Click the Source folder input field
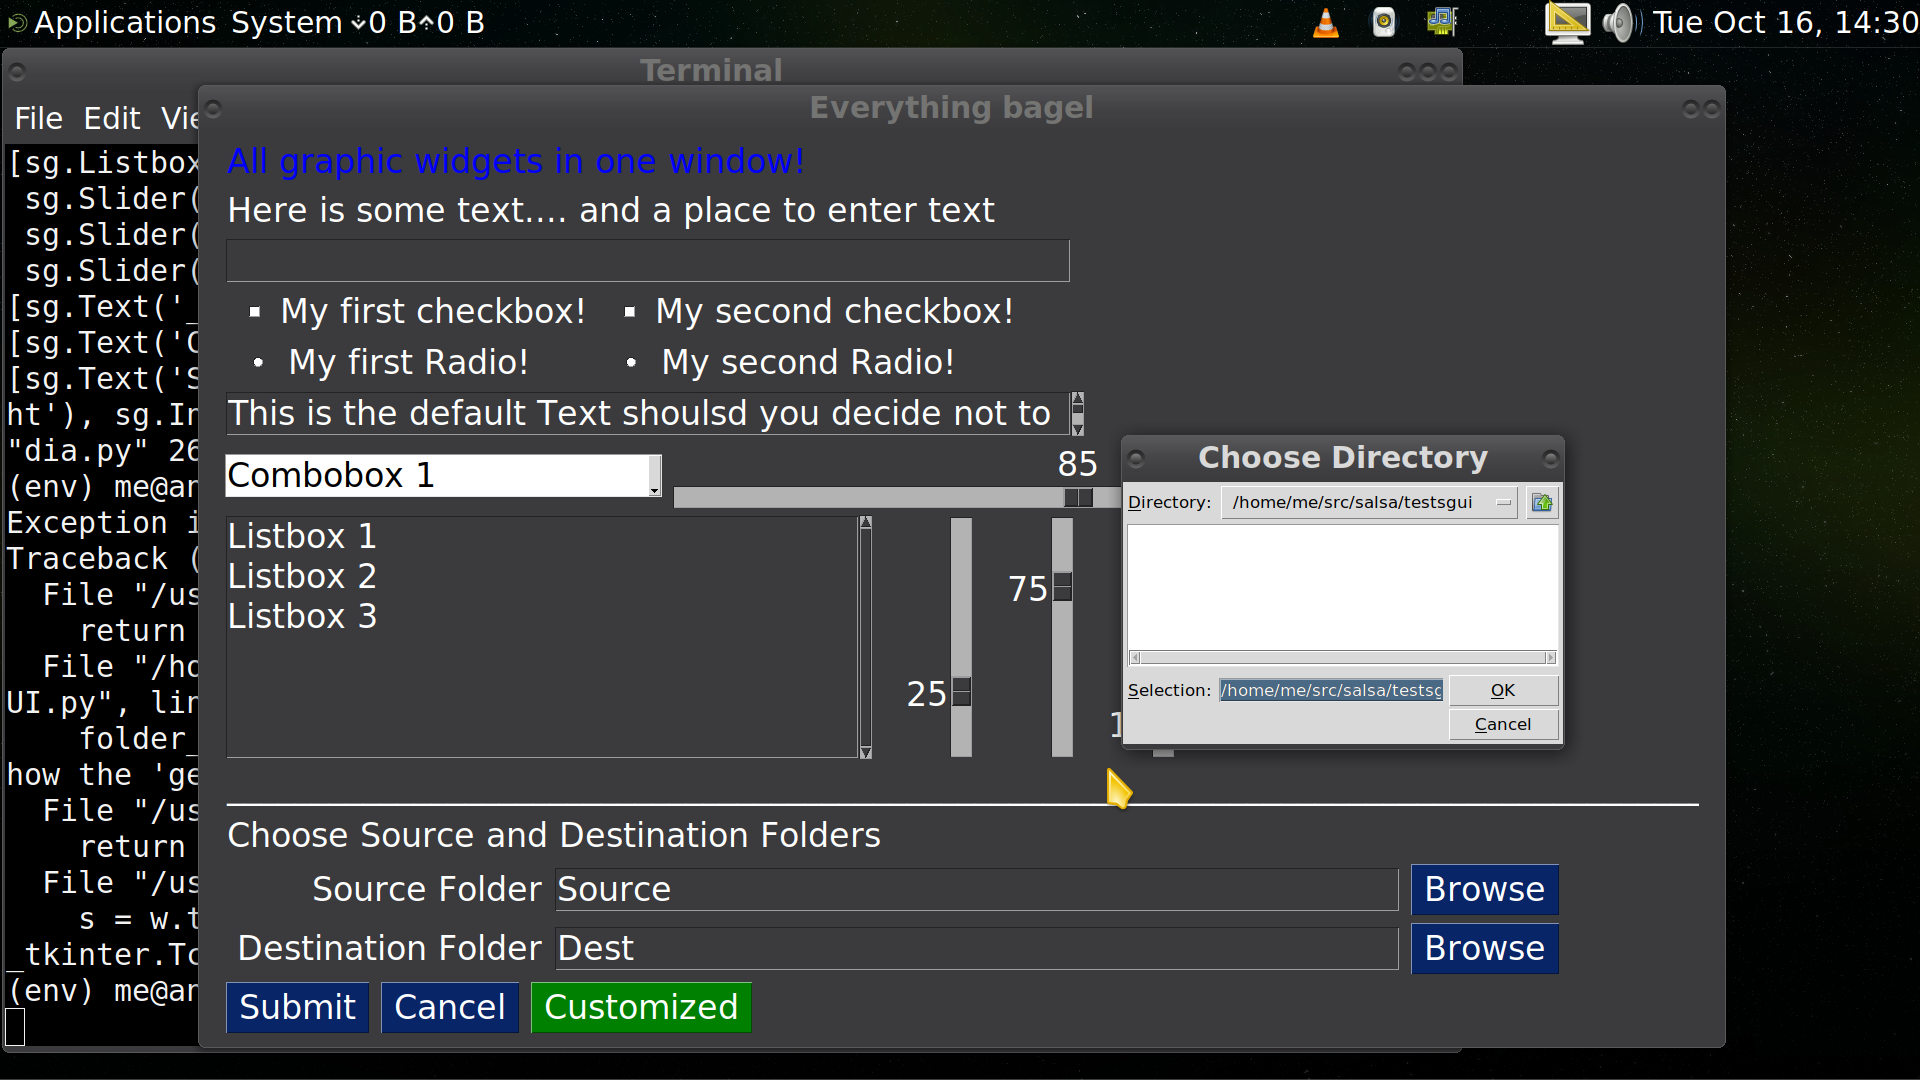1920x1080 pixels. click(975, 890)
